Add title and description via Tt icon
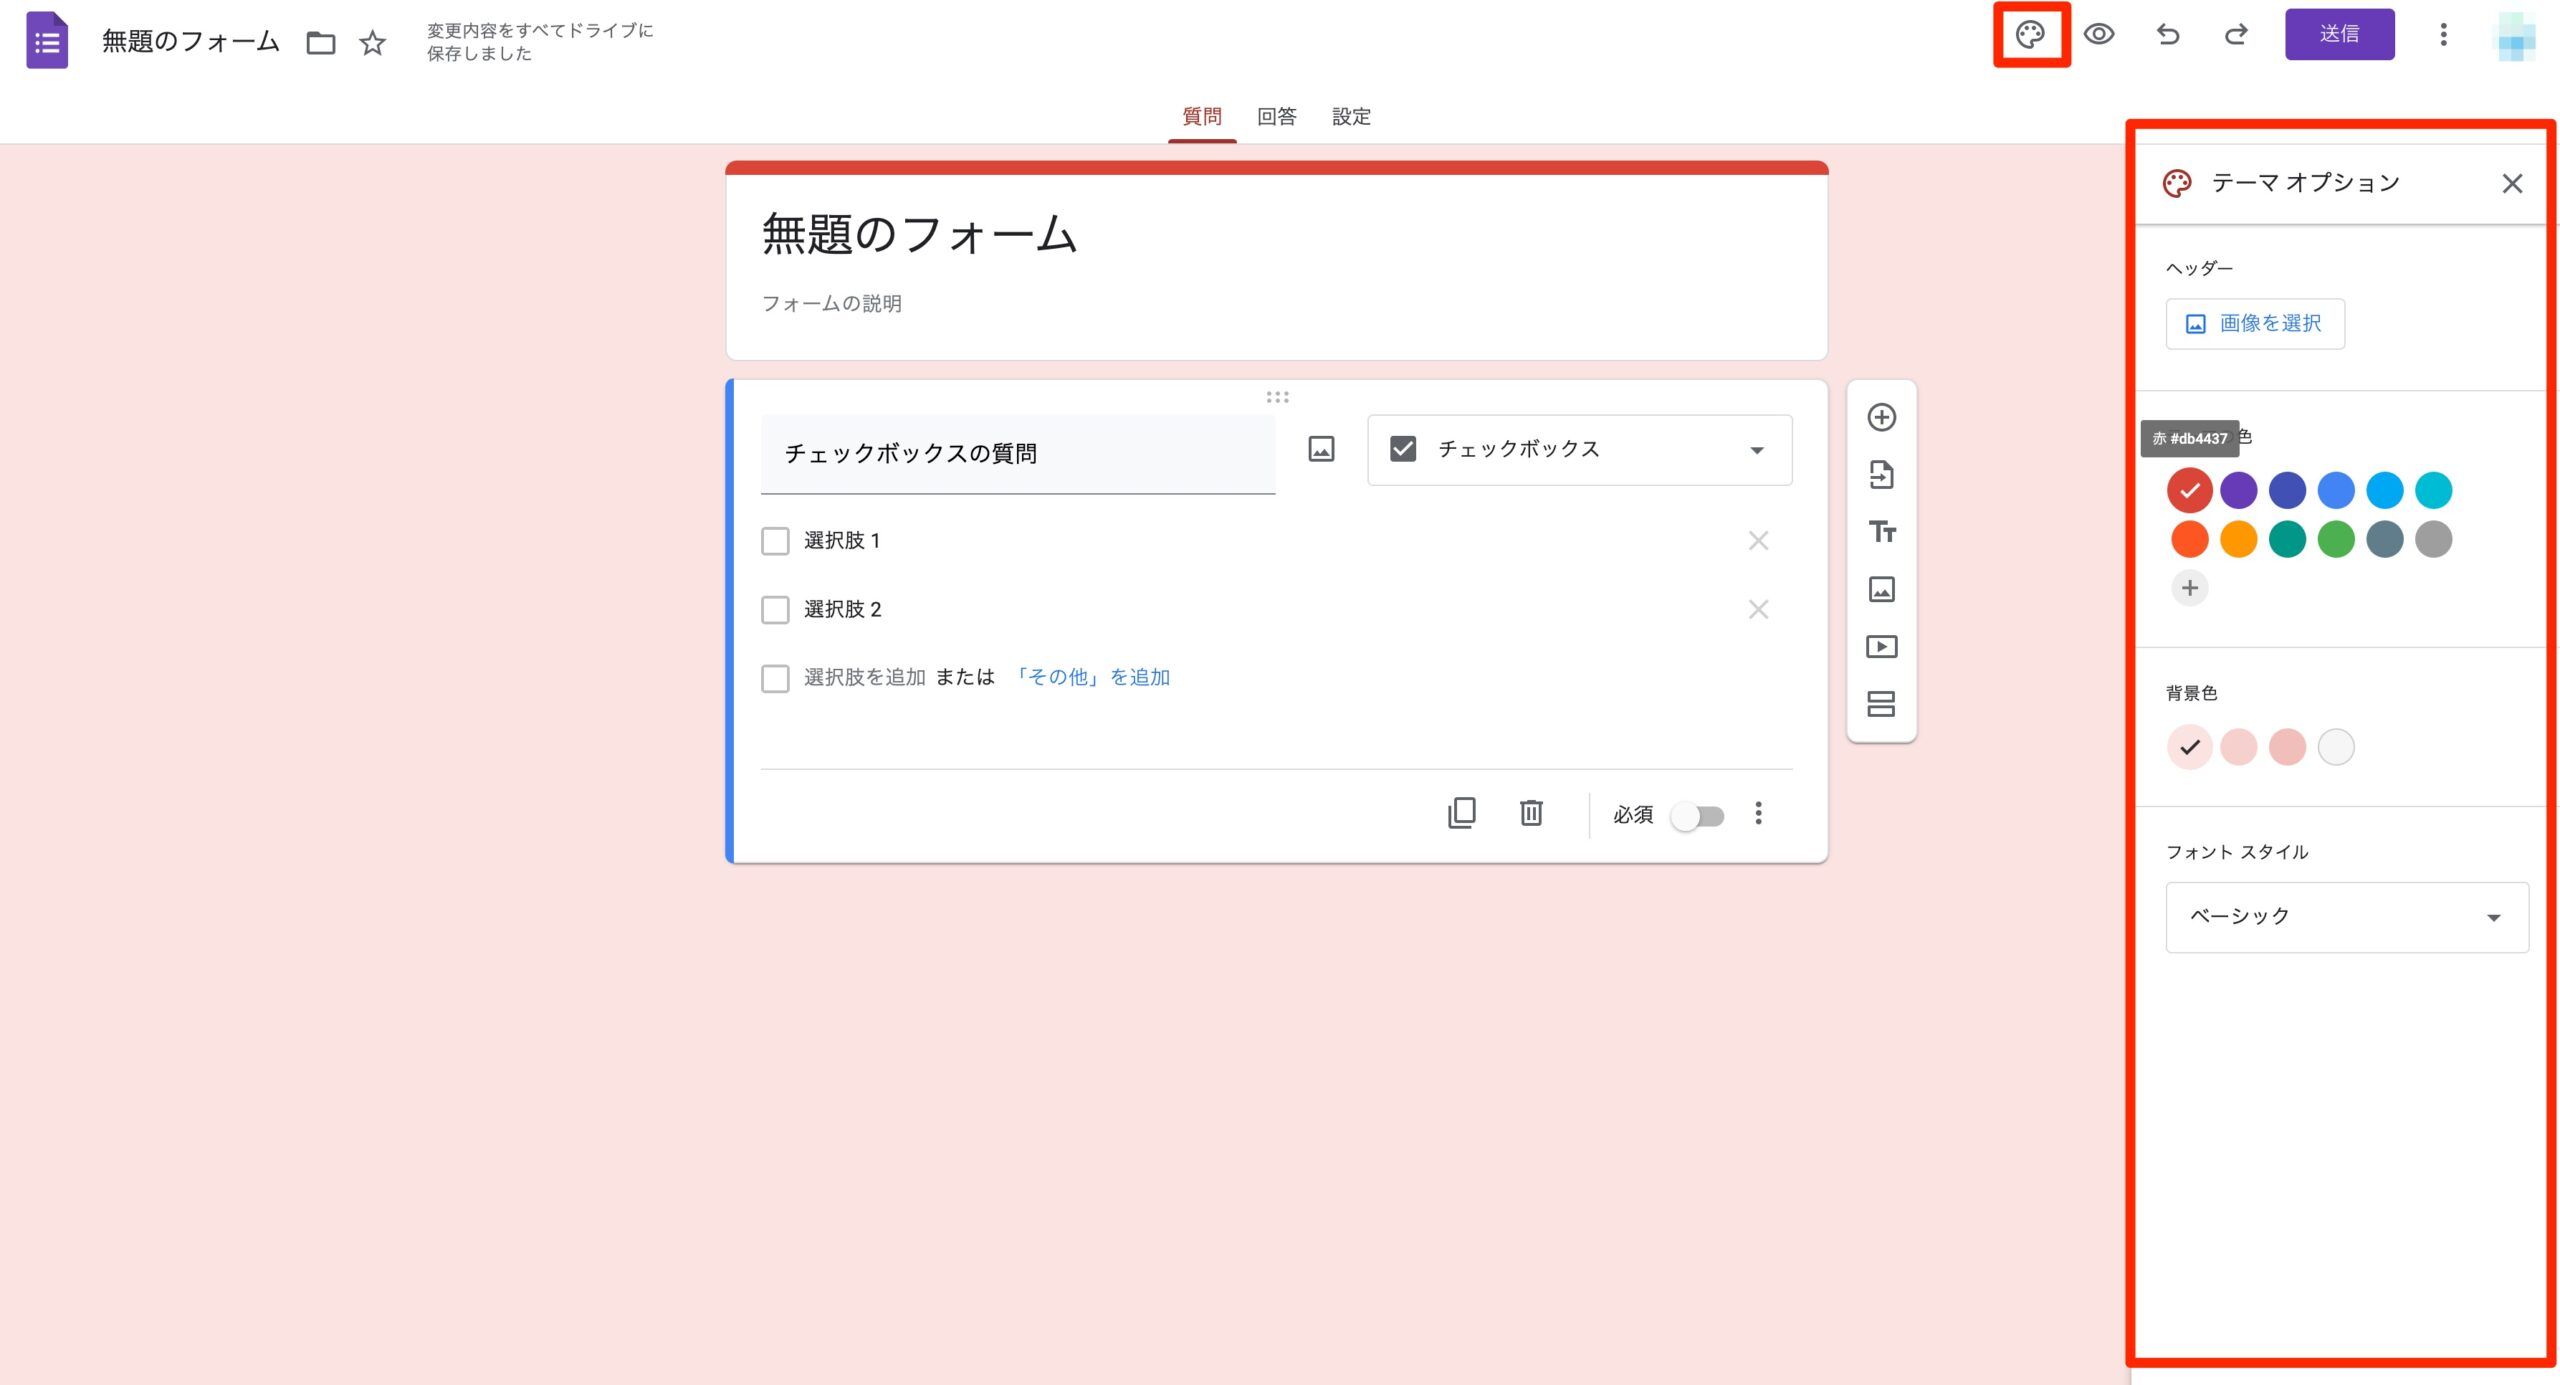Image resolution: width=2560 pixels, height=1385 pixels. point(1881,533)
